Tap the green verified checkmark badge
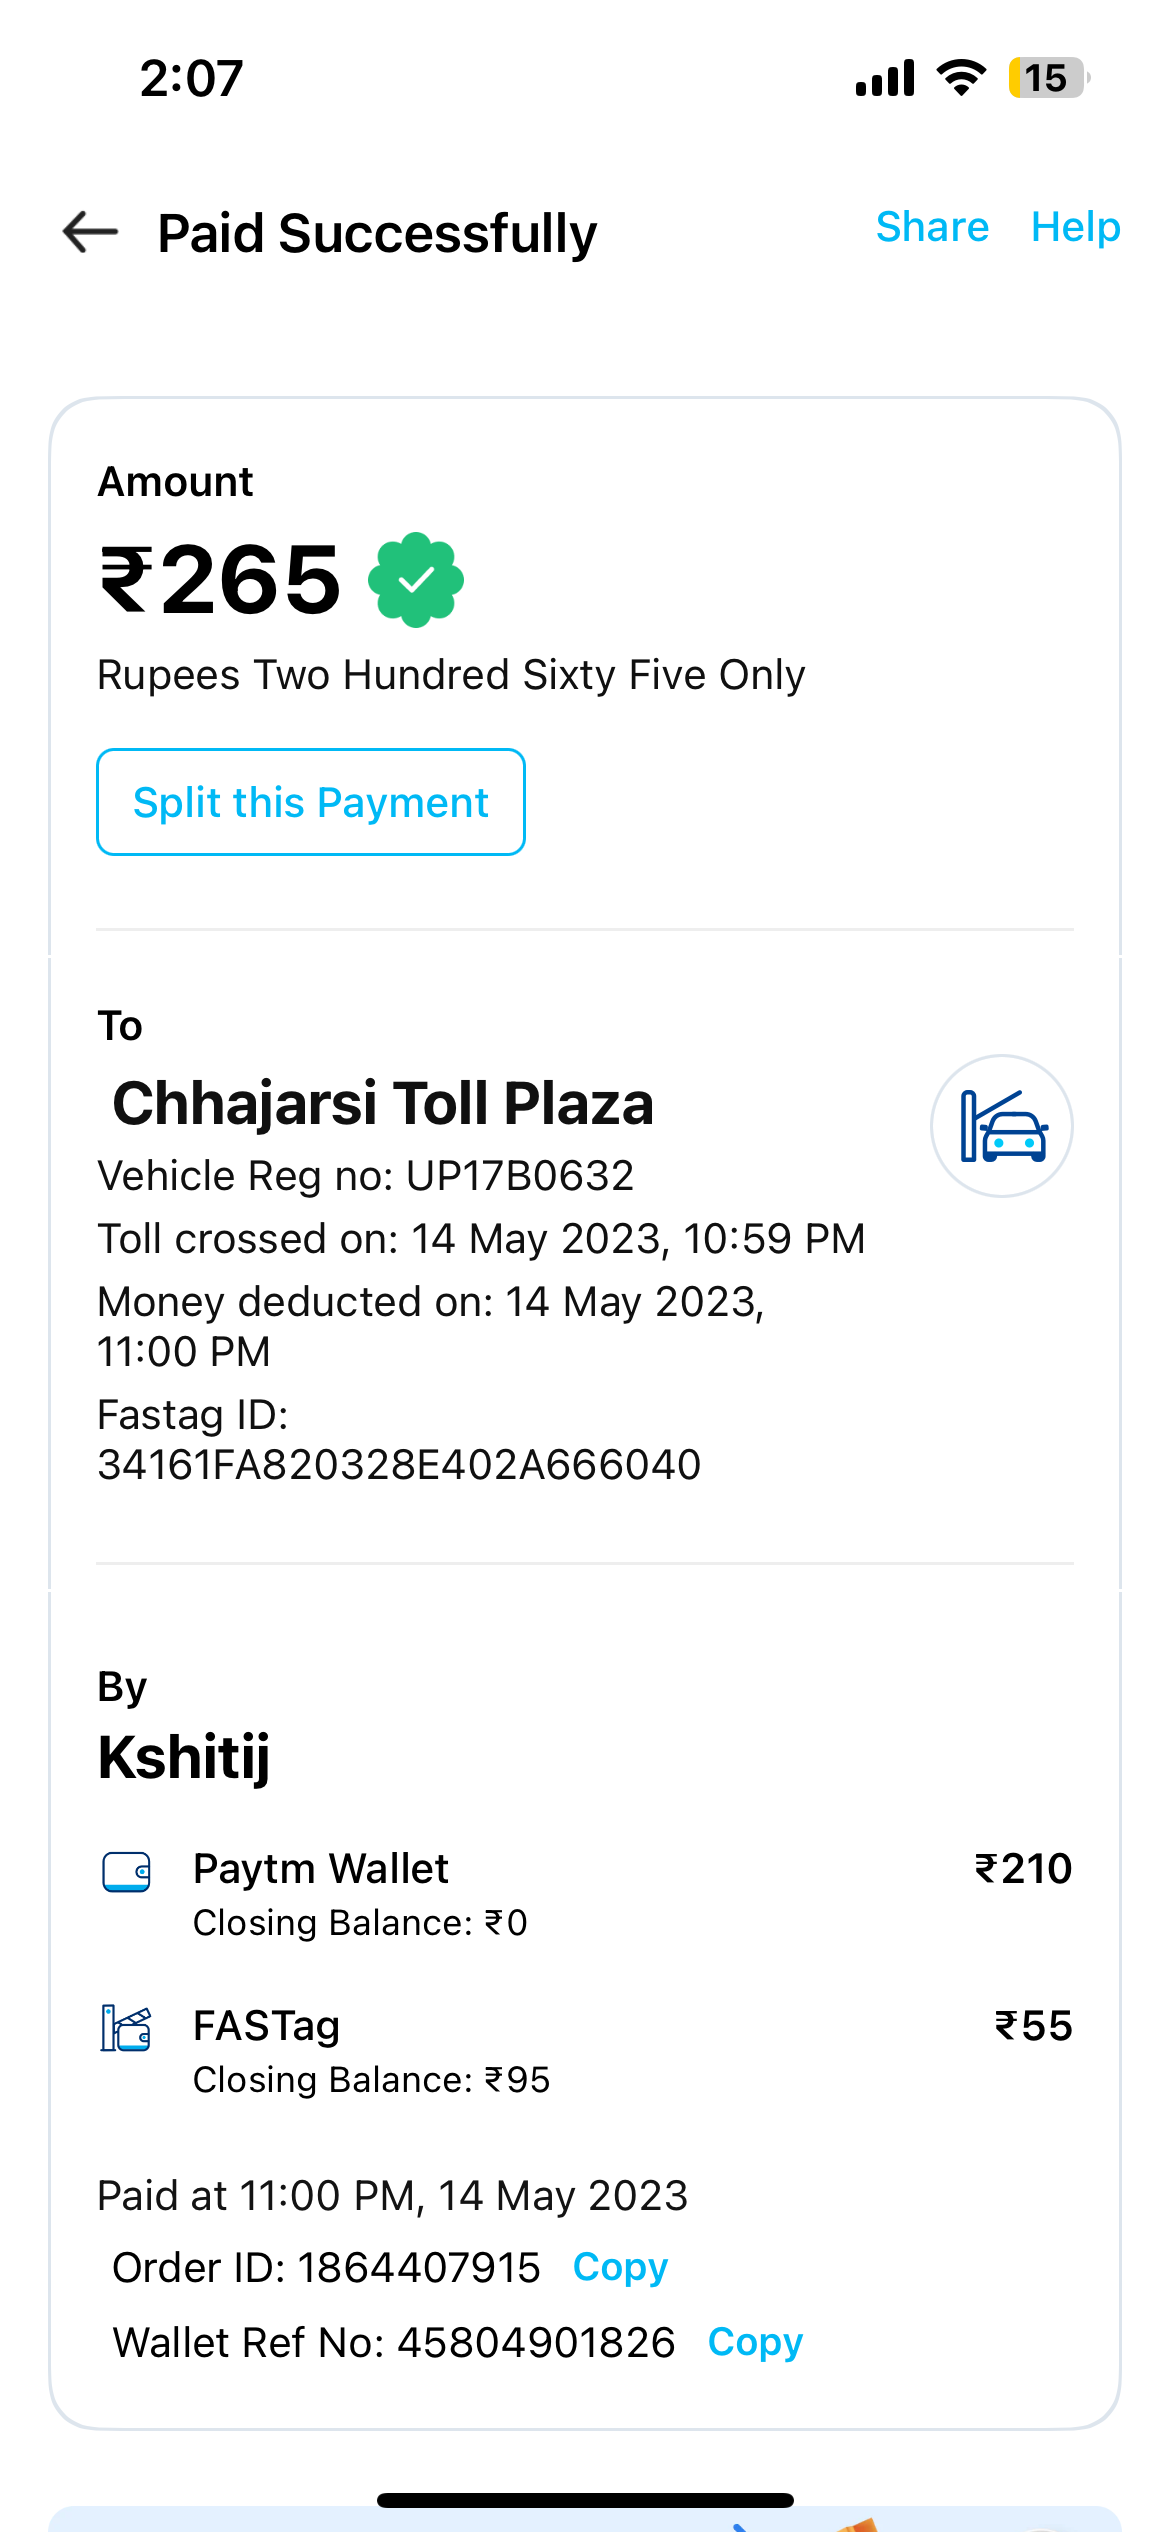Viewport: 1170px width, 2532px height. tap(416, 580)
